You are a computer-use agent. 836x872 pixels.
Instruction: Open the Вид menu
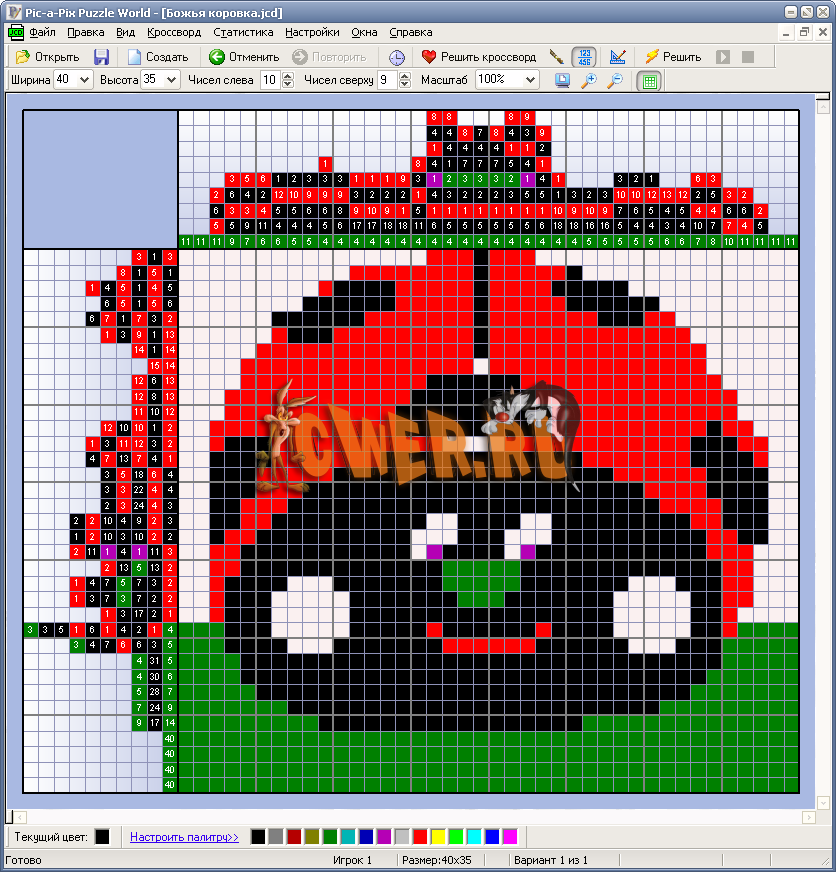click(126, 32)
